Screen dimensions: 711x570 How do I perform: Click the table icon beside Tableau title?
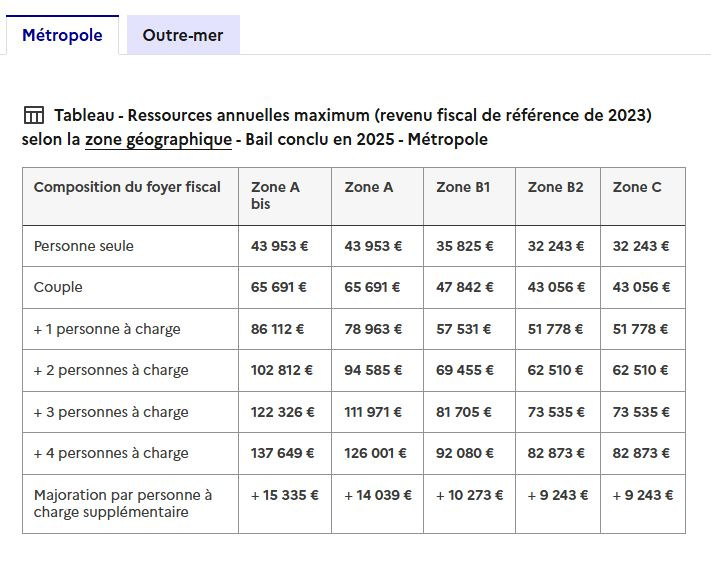click(33, 115)
